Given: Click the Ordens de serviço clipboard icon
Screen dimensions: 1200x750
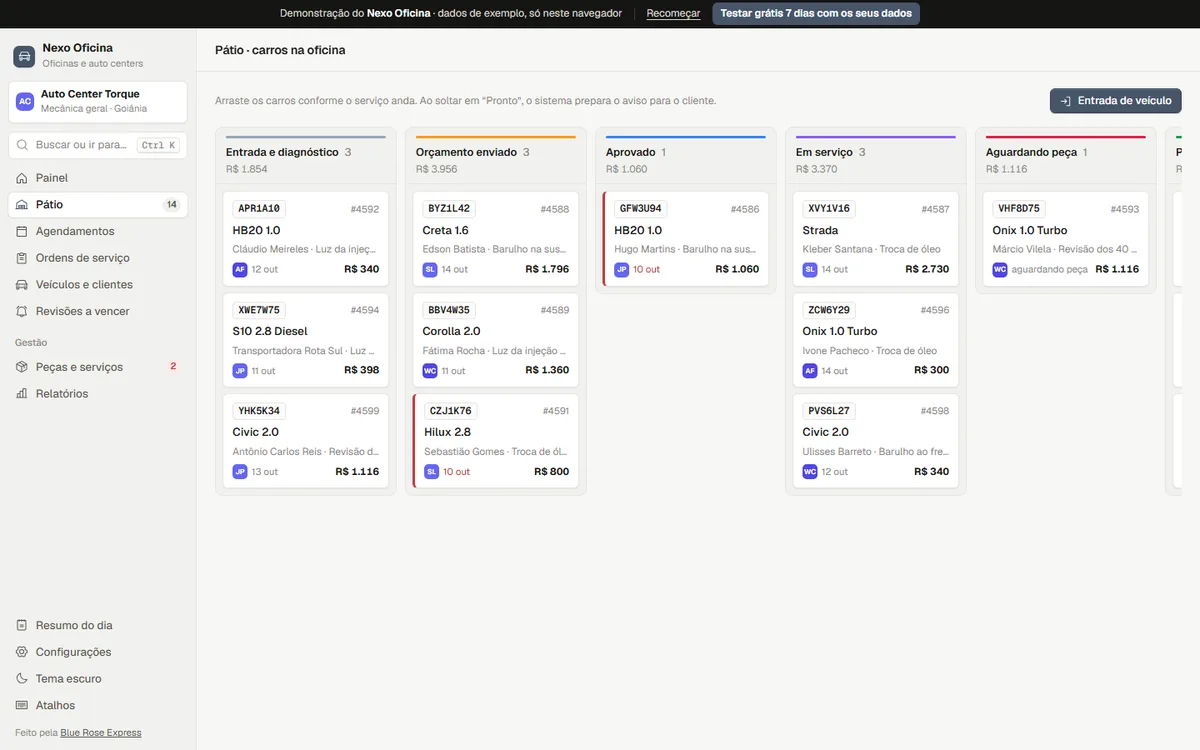Looking at the screenshot, I should 22,258.
